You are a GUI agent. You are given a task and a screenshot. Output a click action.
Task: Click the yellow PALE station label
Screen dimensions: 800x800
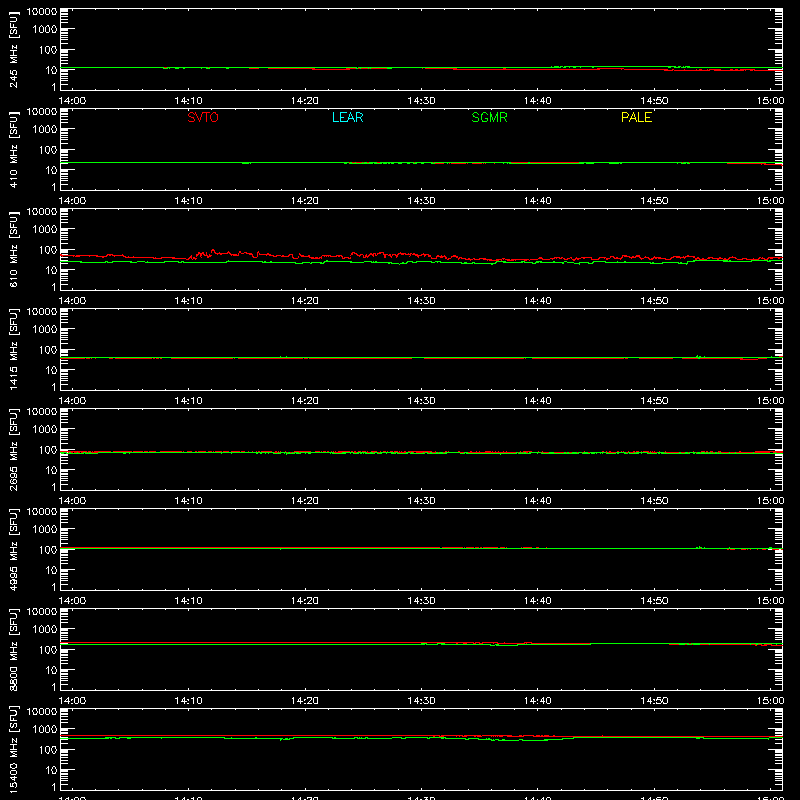click(x=636, y=117)
